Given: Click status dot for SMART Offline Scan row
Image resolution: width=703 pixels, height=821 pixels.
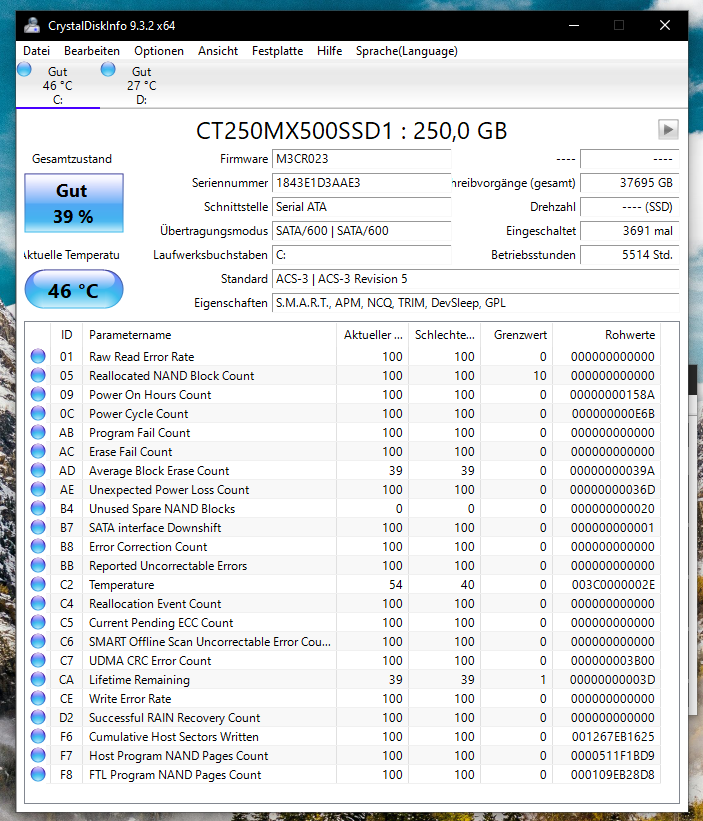Looking at the screenshot, I should [38, 641].
